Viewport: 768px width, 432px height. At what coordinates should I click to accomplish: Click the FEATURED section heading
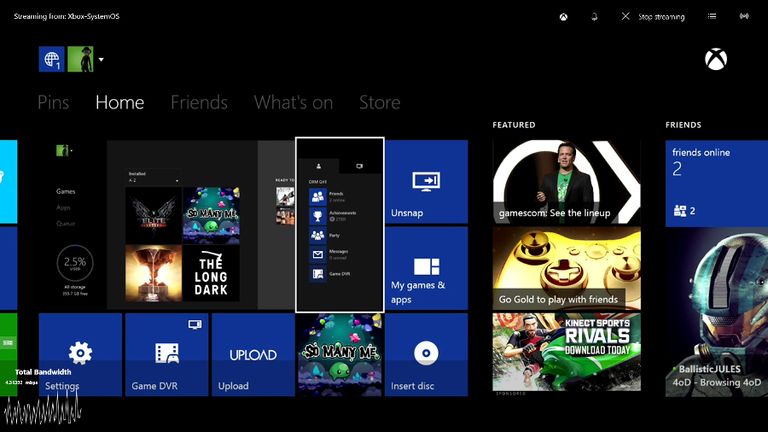tap(514, 125)
